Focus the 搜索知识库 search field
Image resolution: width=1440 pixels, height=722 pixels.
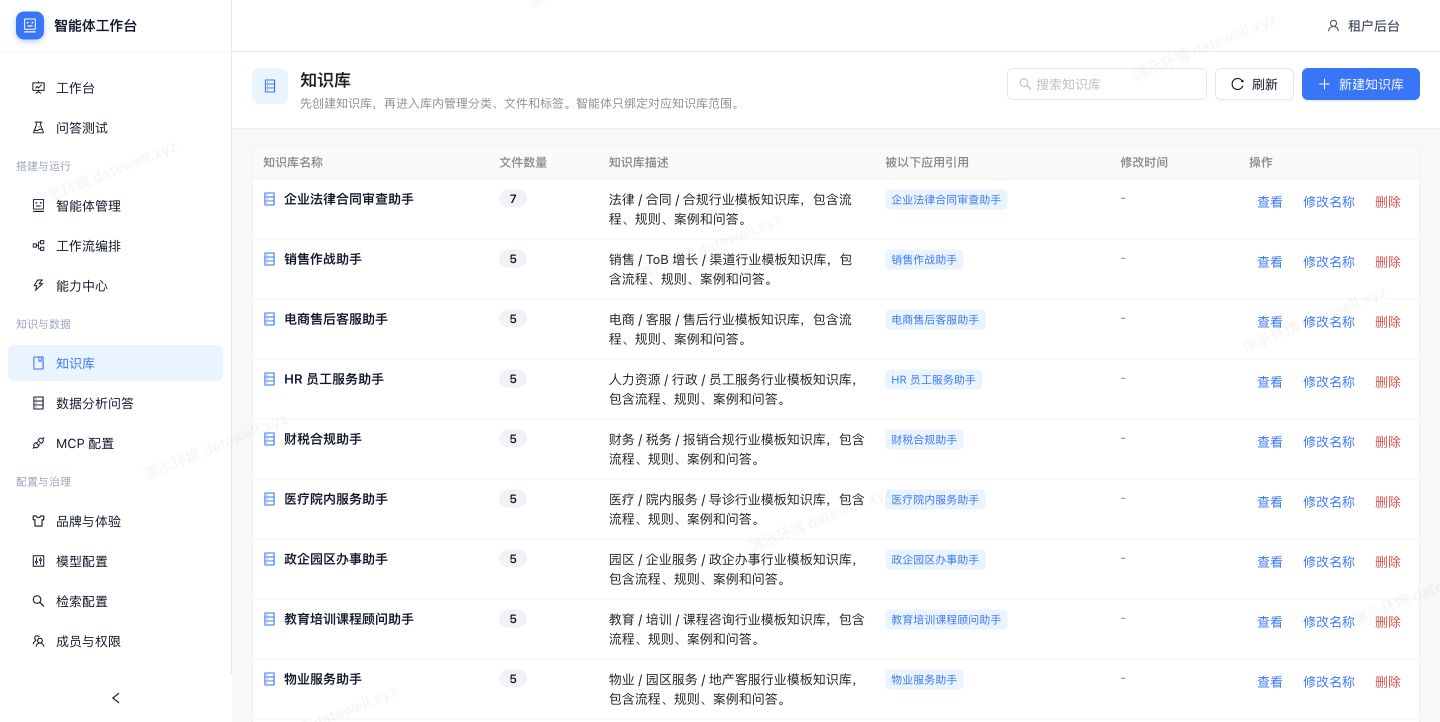pos(1107,84)
